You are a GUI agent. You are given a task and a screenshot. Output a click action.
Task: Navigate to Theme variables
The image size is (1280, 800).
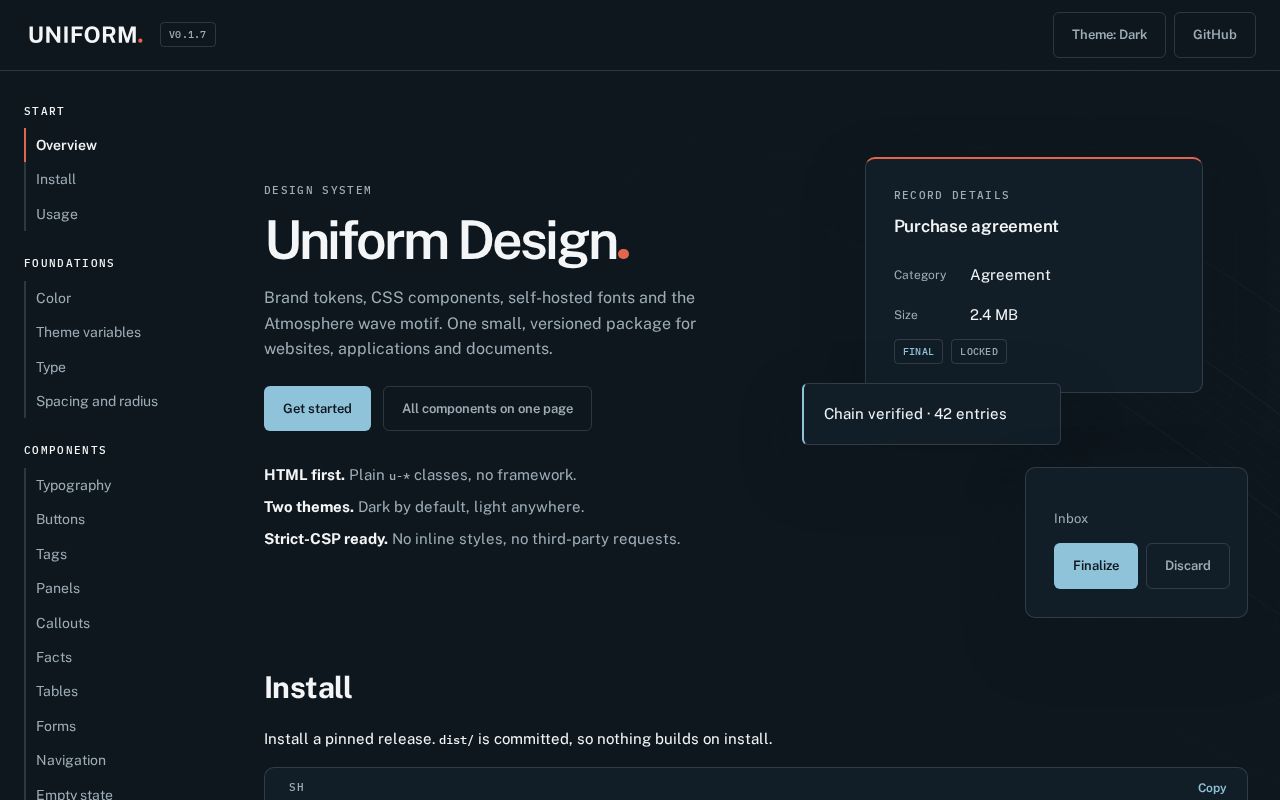(x=88, y=332)
